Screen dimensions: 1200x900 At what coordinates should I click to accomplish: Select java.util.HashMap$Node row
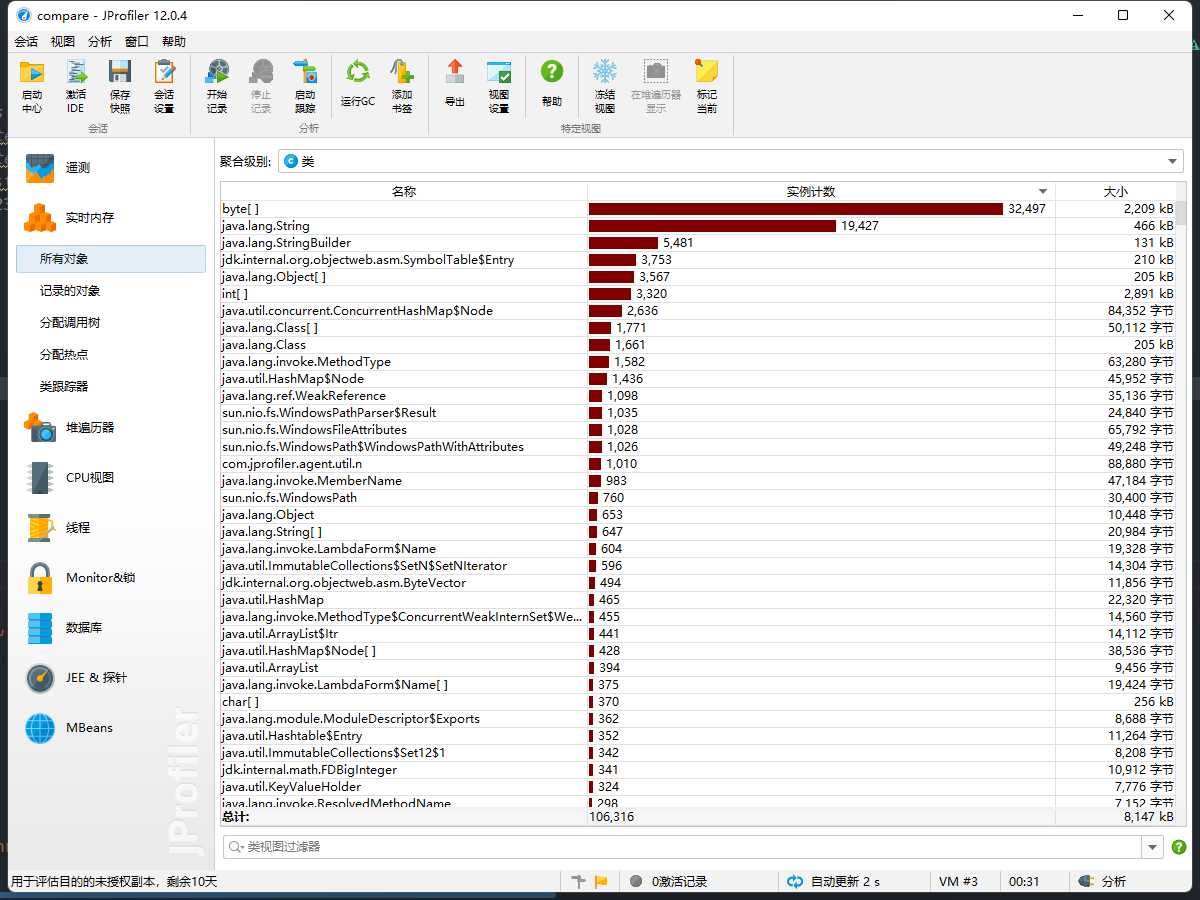click(x=698, y=379)
